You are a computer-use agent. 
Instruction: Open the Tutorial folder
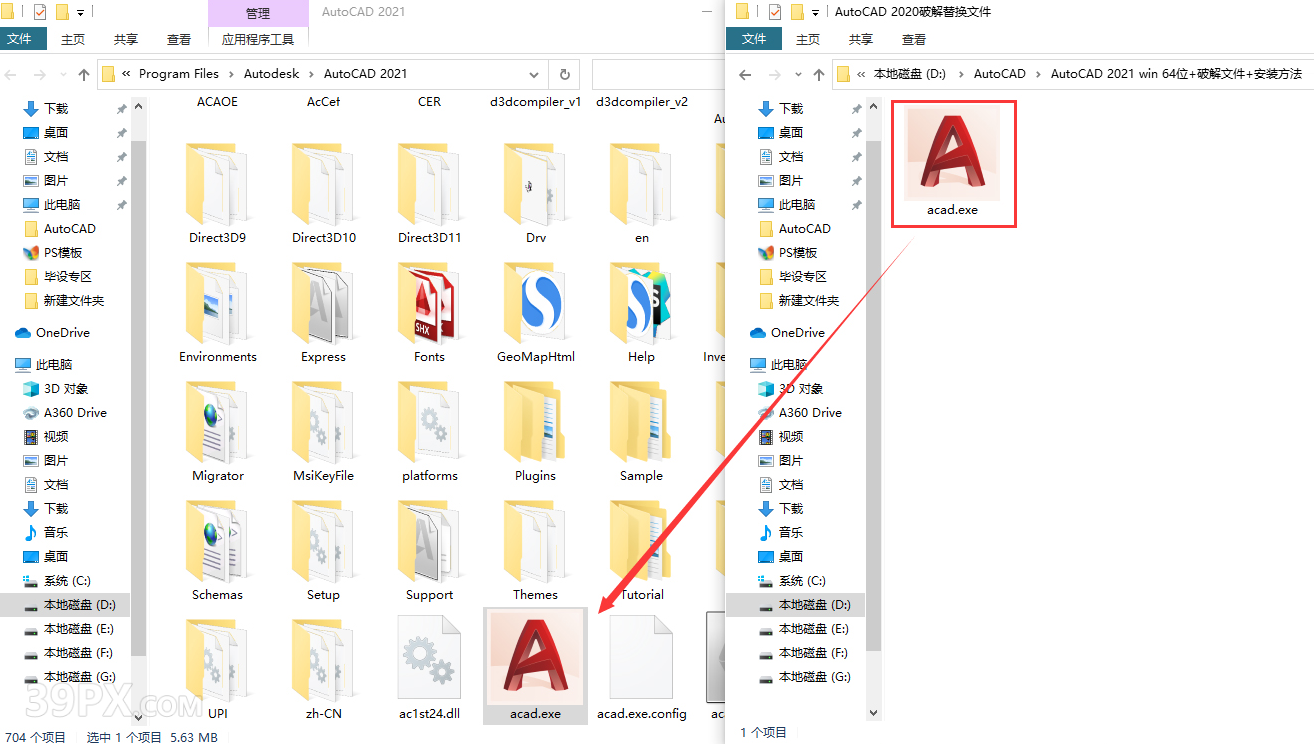[x=641, y=551]
